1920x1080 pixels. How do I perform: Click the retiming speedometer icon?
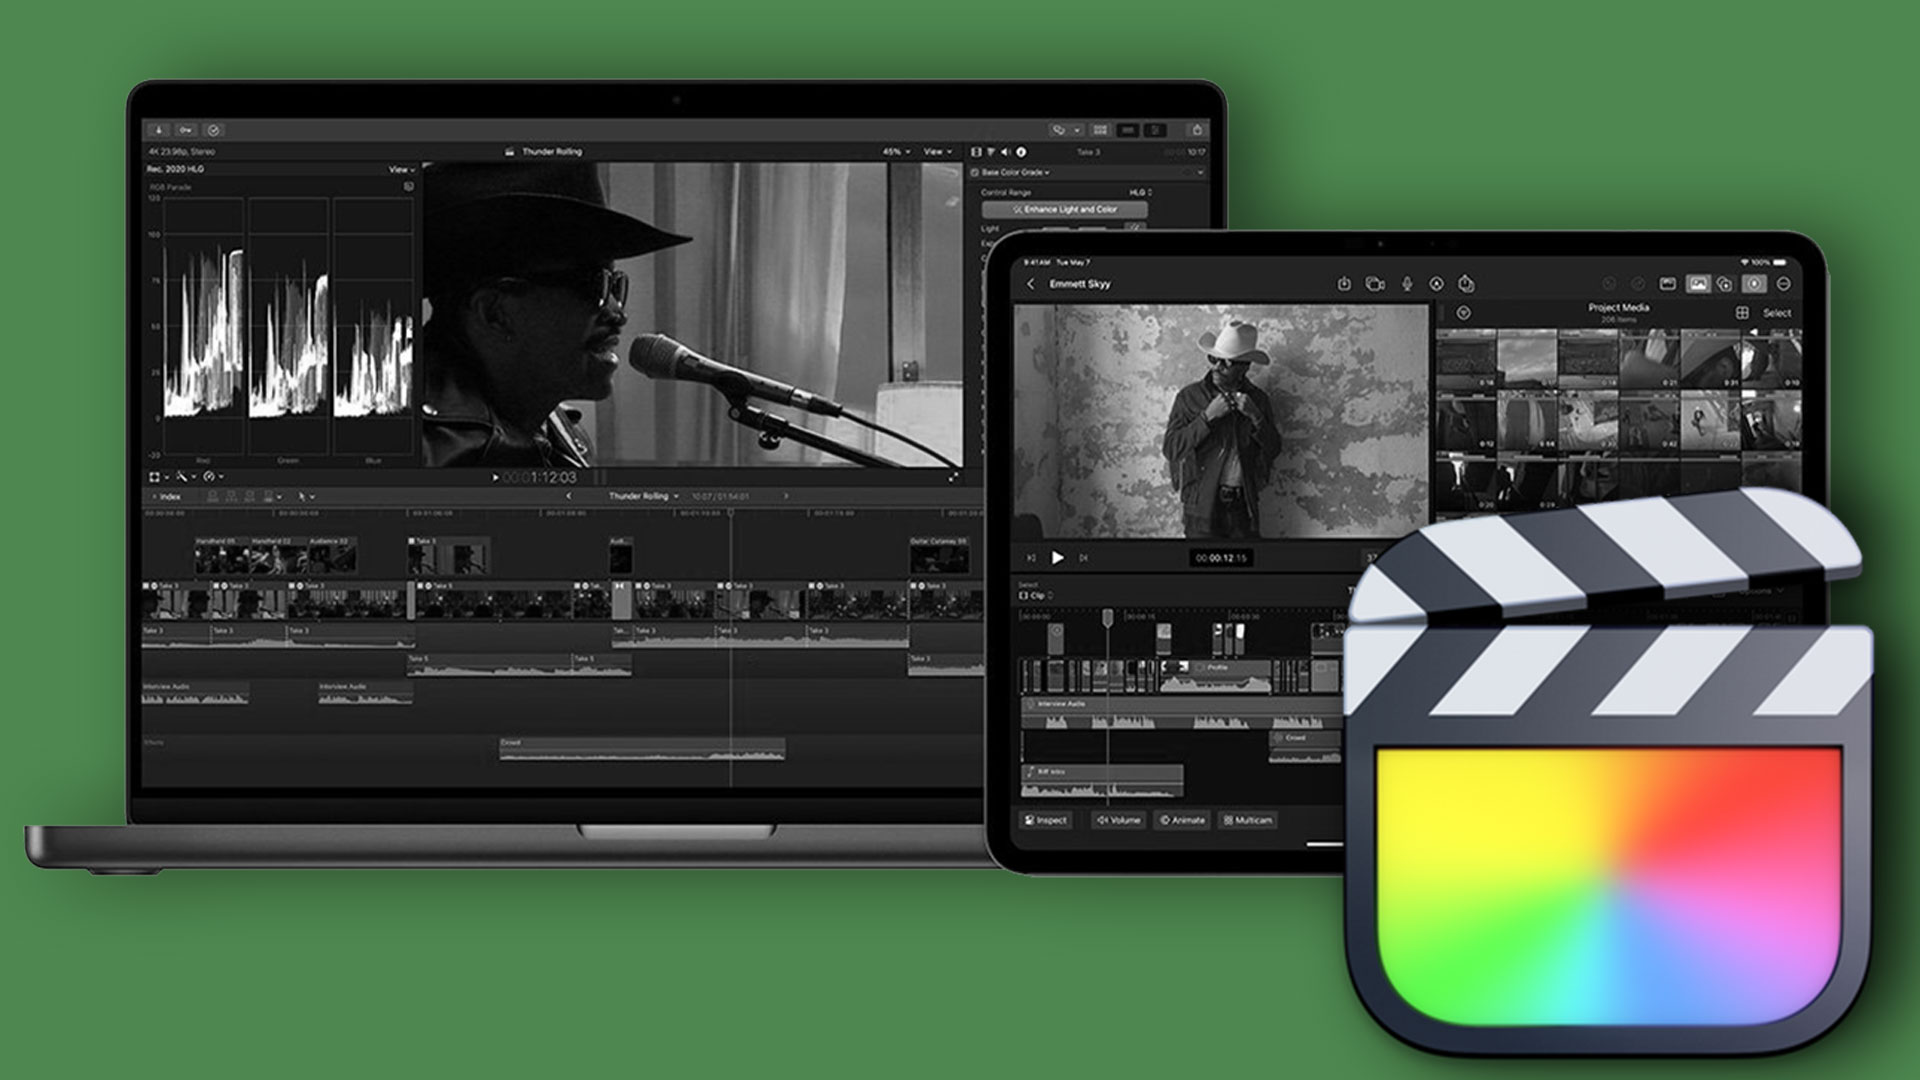[209, 477]
